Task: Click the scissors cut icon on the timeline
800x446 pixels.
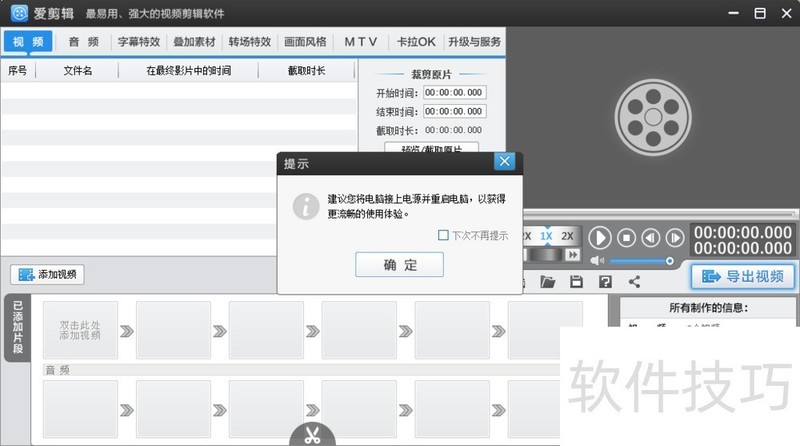Action: (x=311, y=437)
